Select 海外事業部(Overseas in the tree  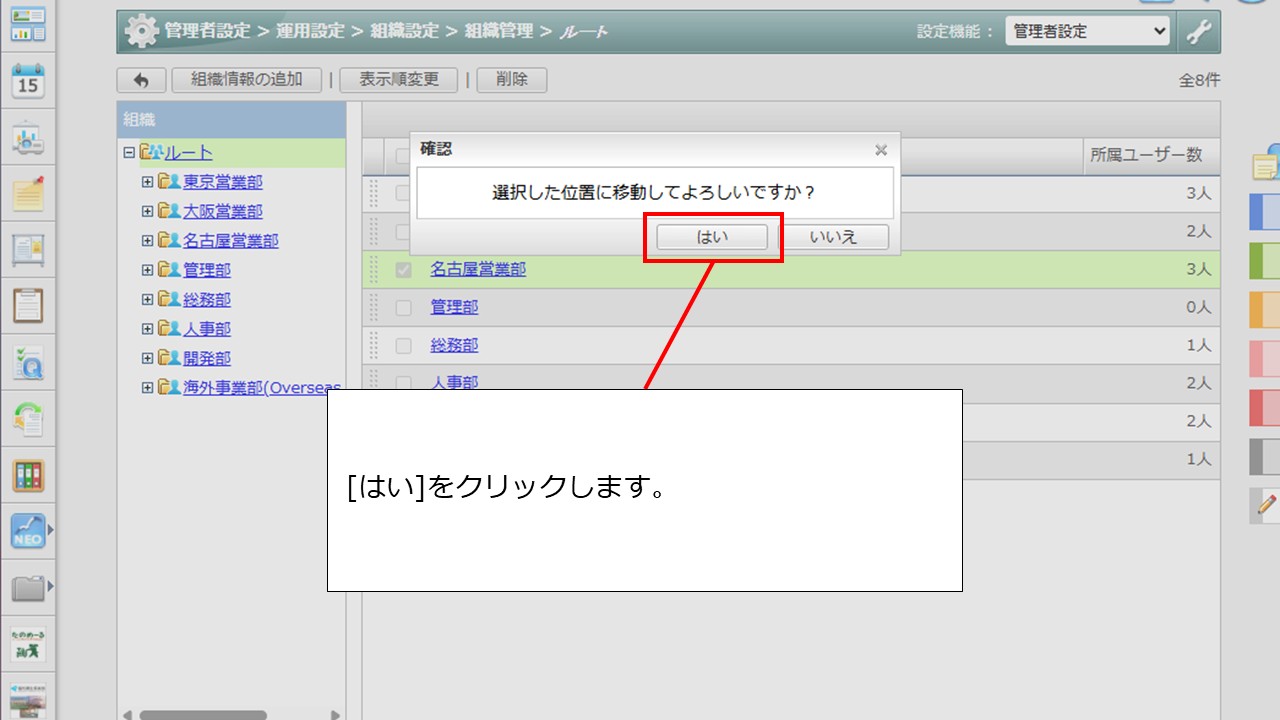(262, 388)
